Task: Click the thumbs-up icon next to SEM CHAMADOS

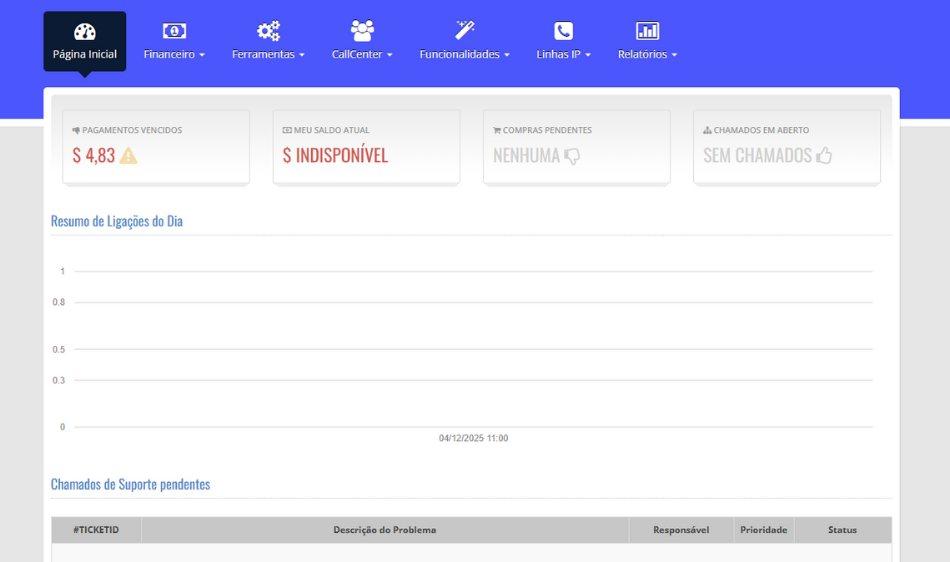Action: (x=824, y=156)
